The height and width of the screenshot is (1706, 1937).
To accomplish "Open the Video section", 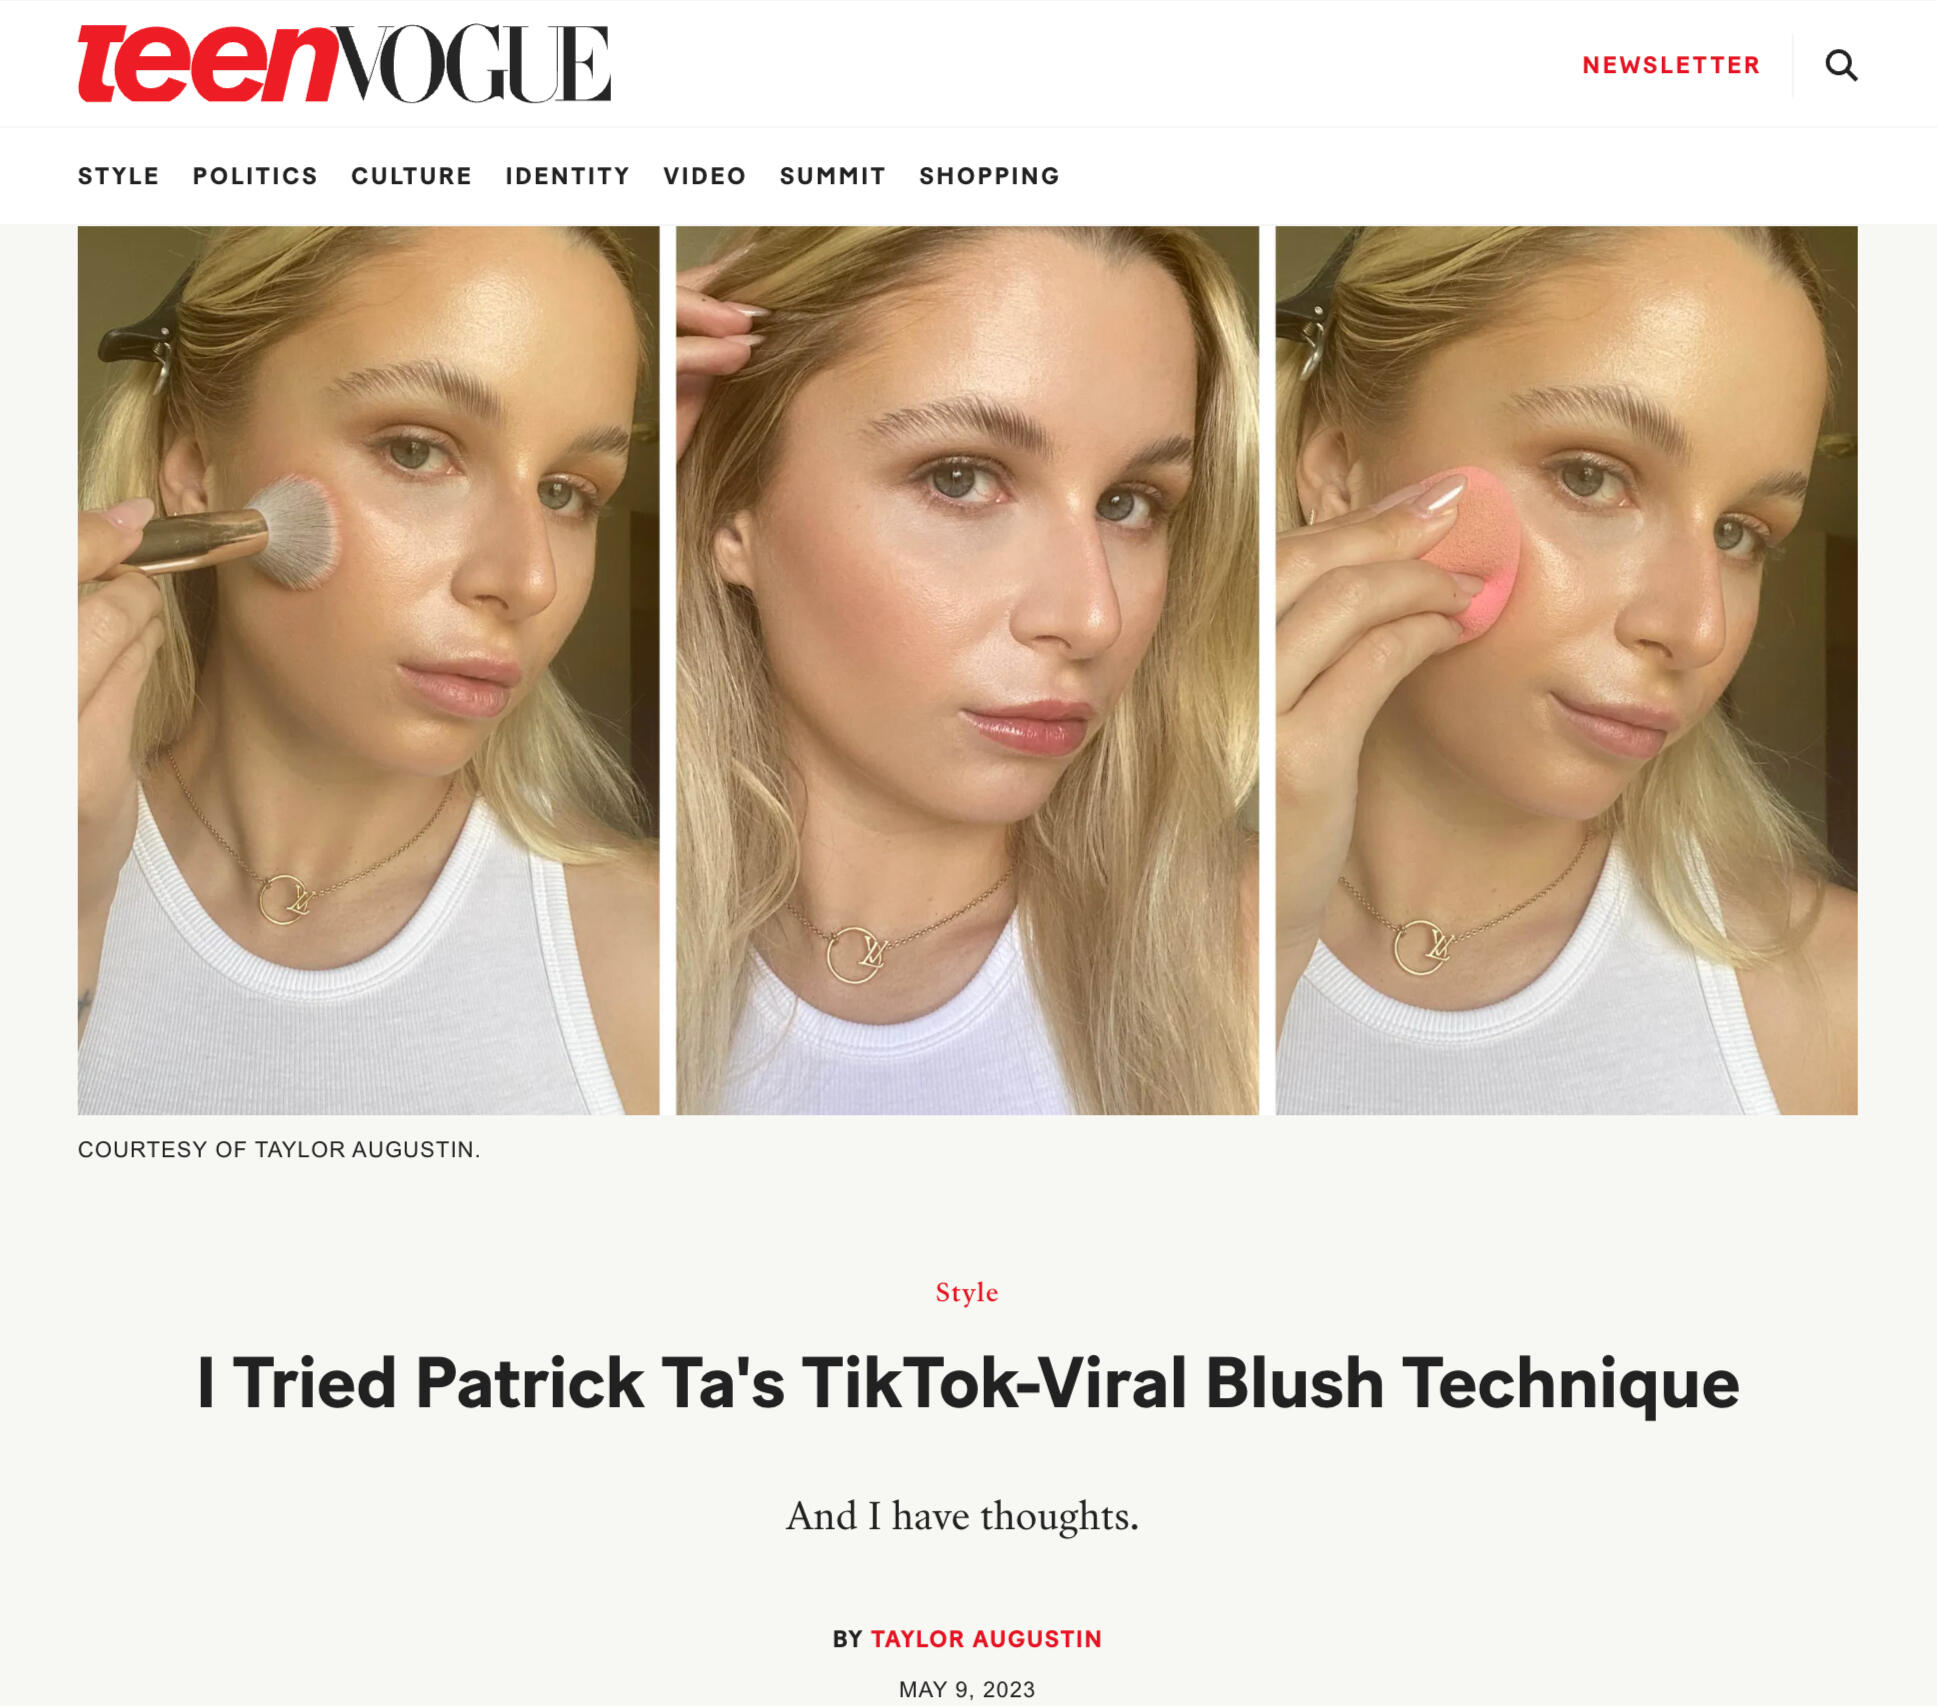I will [705, 176].
